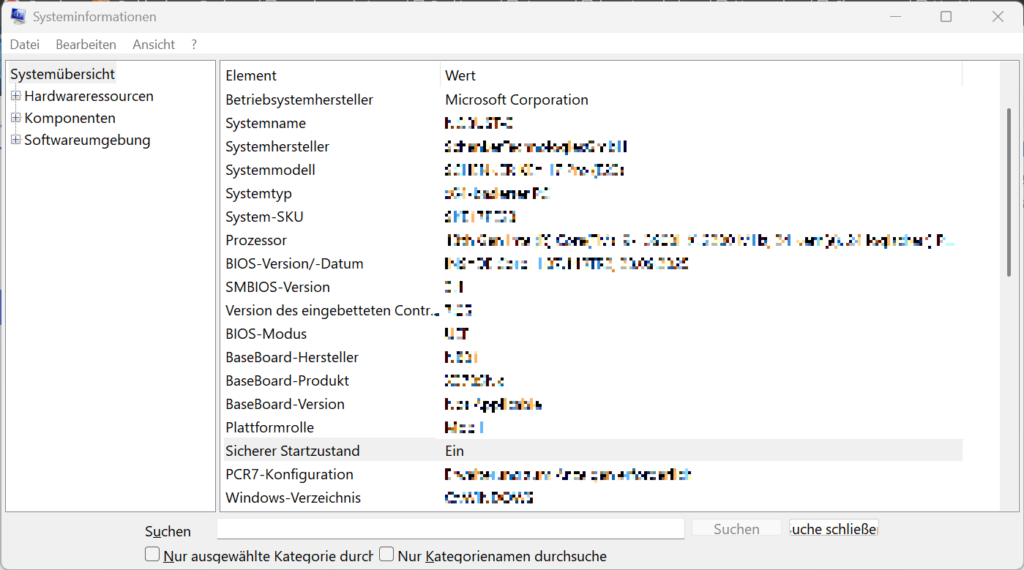Expand the Hardwareressourcen node
Image resolution: width=1024 pixels, height=570 pixels.
[16, 96]
